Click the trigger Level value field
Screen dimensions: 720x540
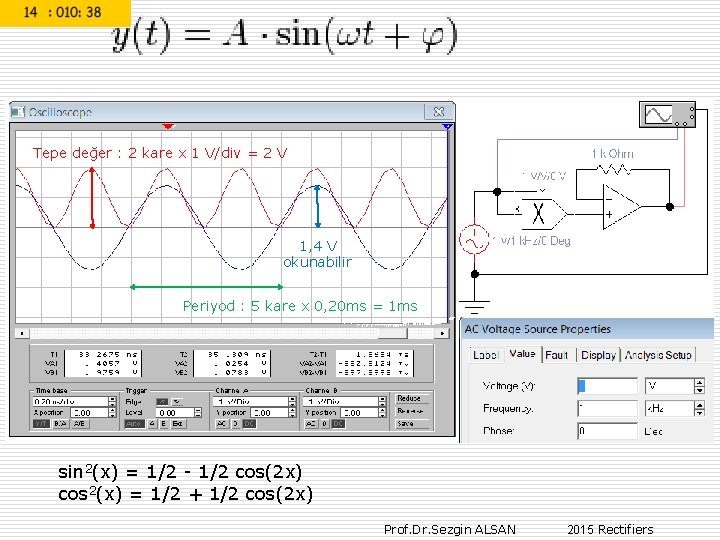click(175, 413)
